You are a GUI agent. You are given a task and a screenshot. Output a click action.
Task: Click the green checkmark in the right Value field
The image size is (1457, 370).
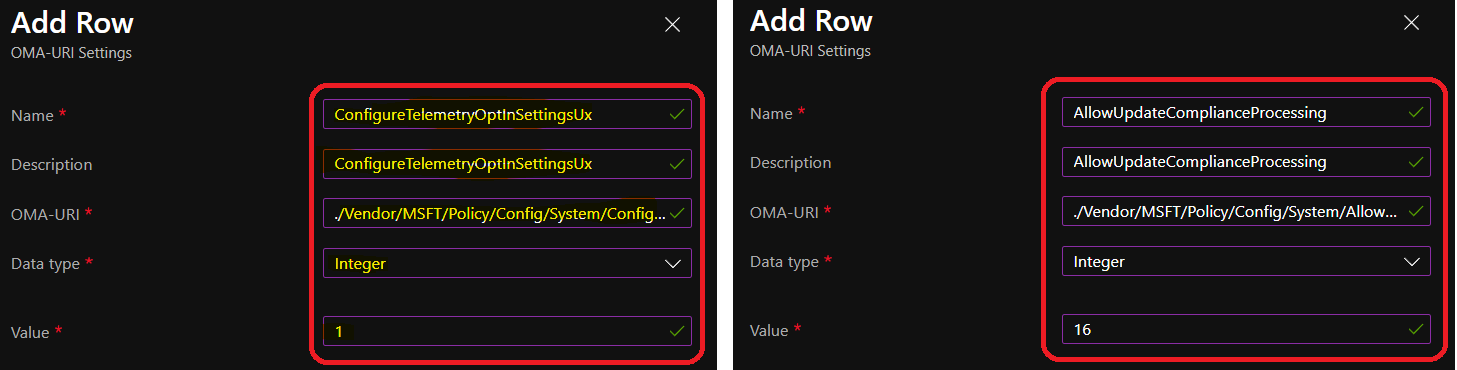point(1415,328)
